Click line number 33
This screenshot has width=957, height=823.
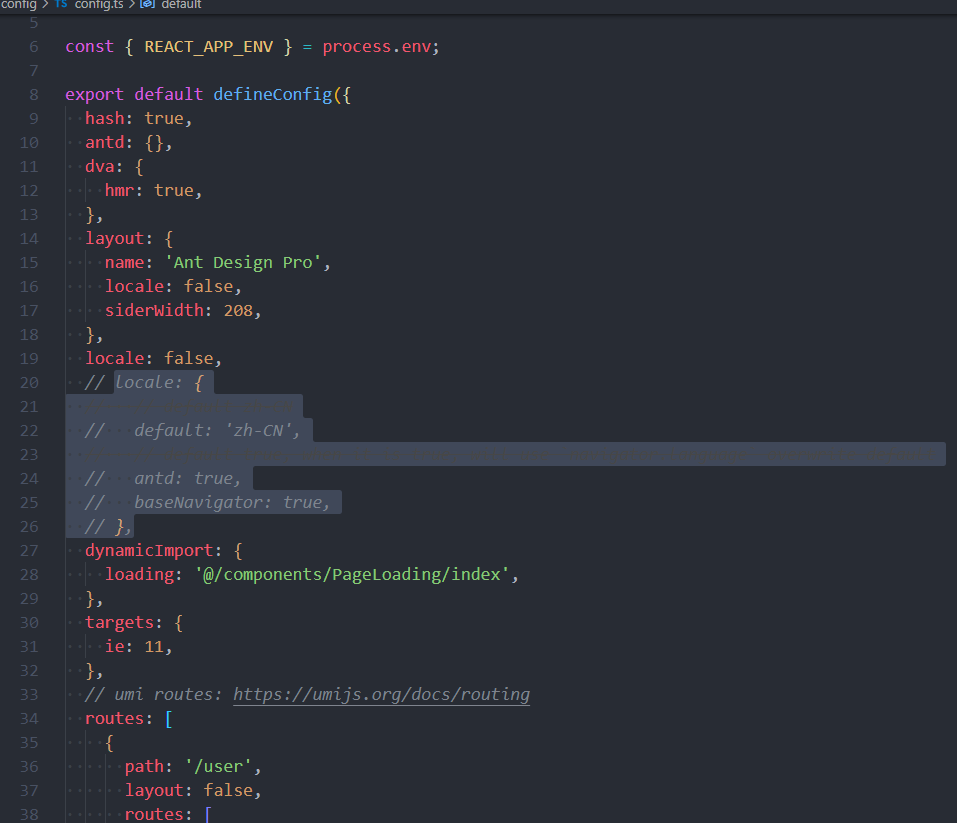pos(29,694)
